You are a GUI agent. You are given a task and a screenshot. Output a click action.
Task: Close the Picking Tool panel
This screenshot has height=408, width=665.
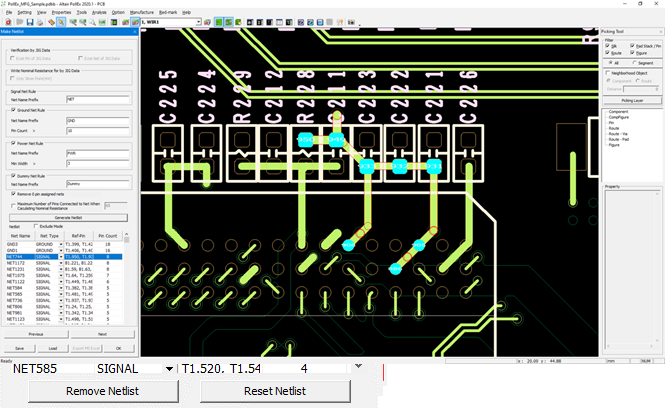(x=658, y=31)
